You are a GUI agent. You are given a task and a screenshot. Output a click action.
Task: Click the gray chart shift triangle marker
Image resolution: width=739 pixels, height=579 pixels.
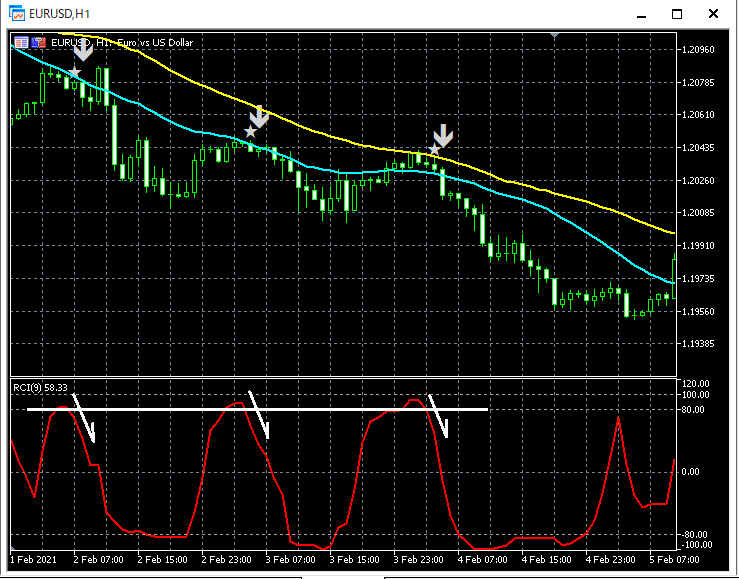[554, 35]
